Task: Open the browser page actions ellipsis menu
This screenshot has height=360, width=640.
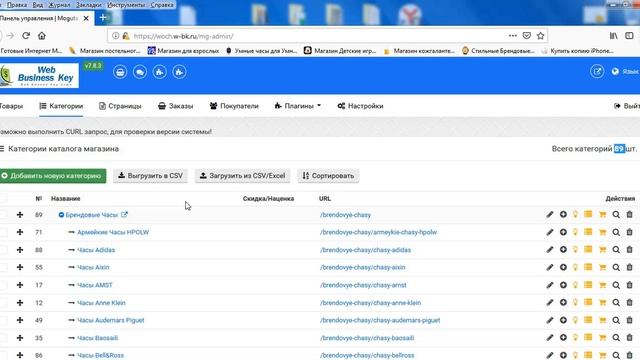Action: pyautogui.click(x=513, y=36)
